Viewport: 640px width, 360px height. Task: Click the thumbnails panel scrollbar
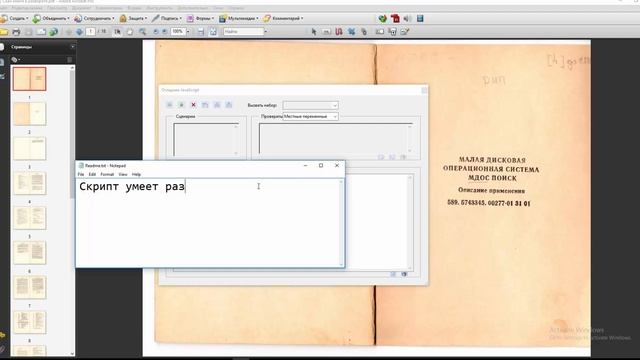pyautogui.click(x=72, y=210)
